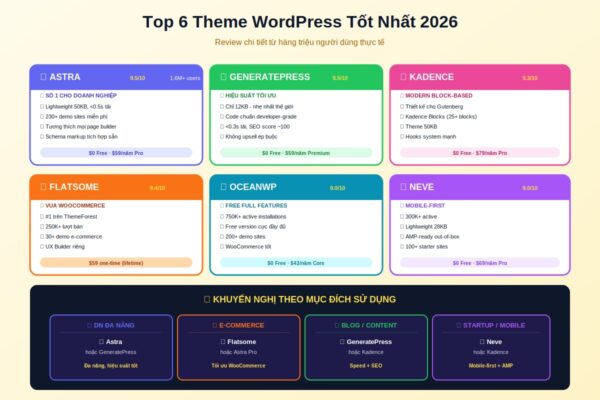The height and width of the screenshot is (400, 600).
Task: Click the title 'Top 6 Theme WordPress Tốt Nhất 2026'
Action: point(300,22)
